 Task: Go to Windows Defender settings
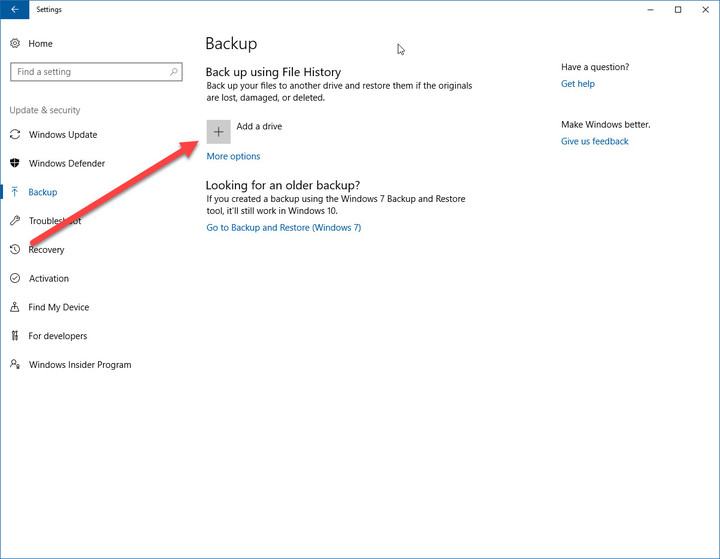67,164
